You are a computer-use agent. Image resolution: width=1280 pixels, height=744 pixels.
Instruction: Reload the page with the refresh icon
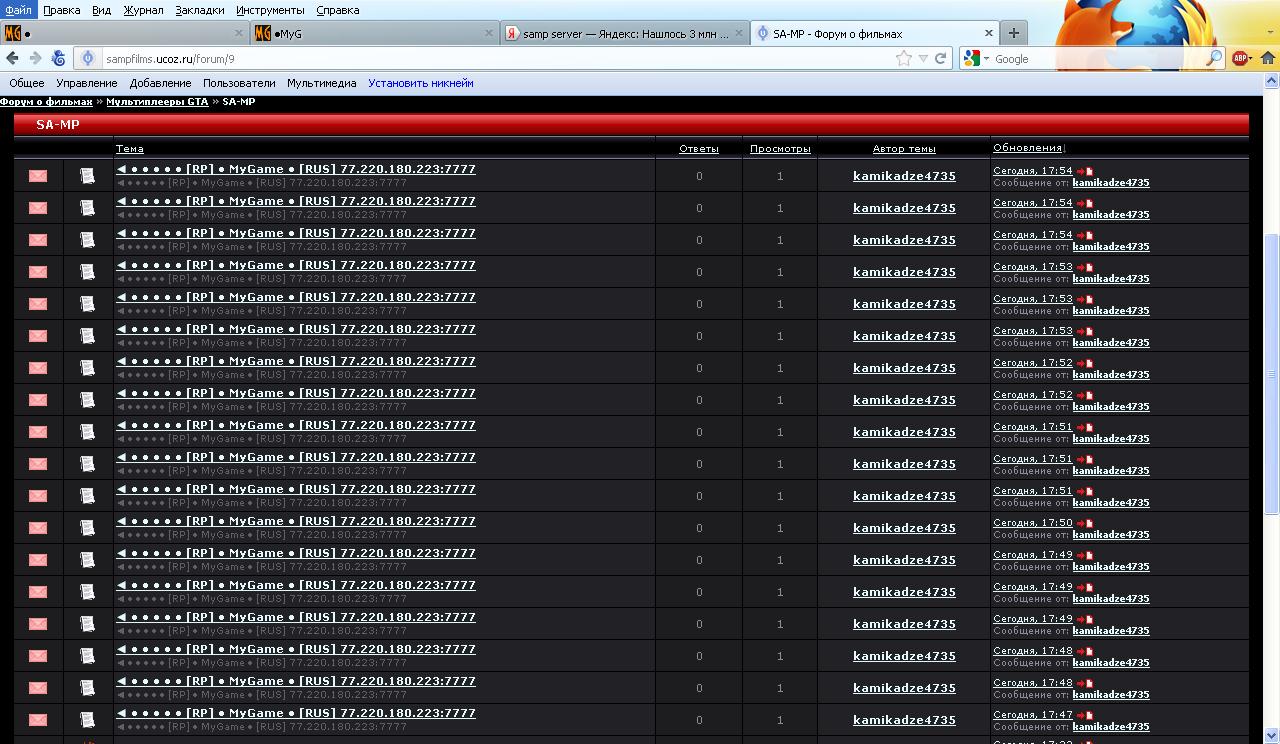(940, 59)
